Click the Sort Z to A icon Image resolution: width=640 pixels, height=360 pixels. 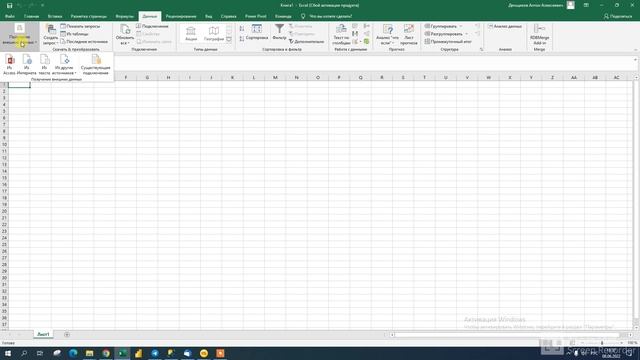click(242, 38)
